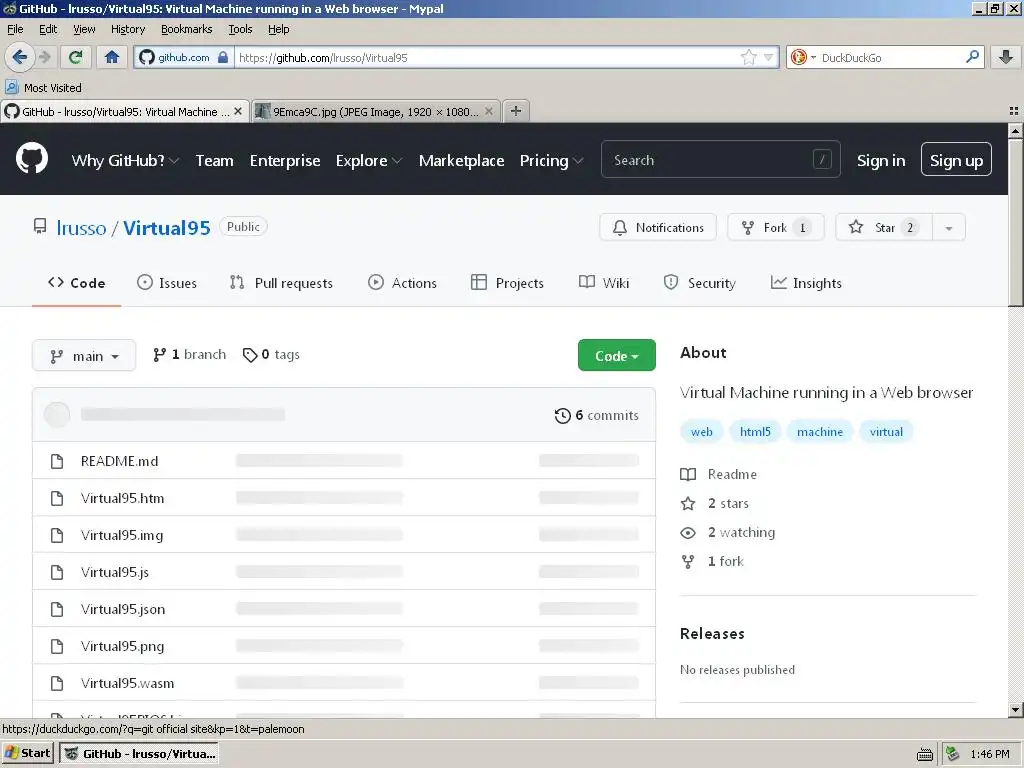Switch to the Insights tab
Image resolution: width=1024 pixels, height=768 pixels.
pyautogui.click(x=807, y=283)
